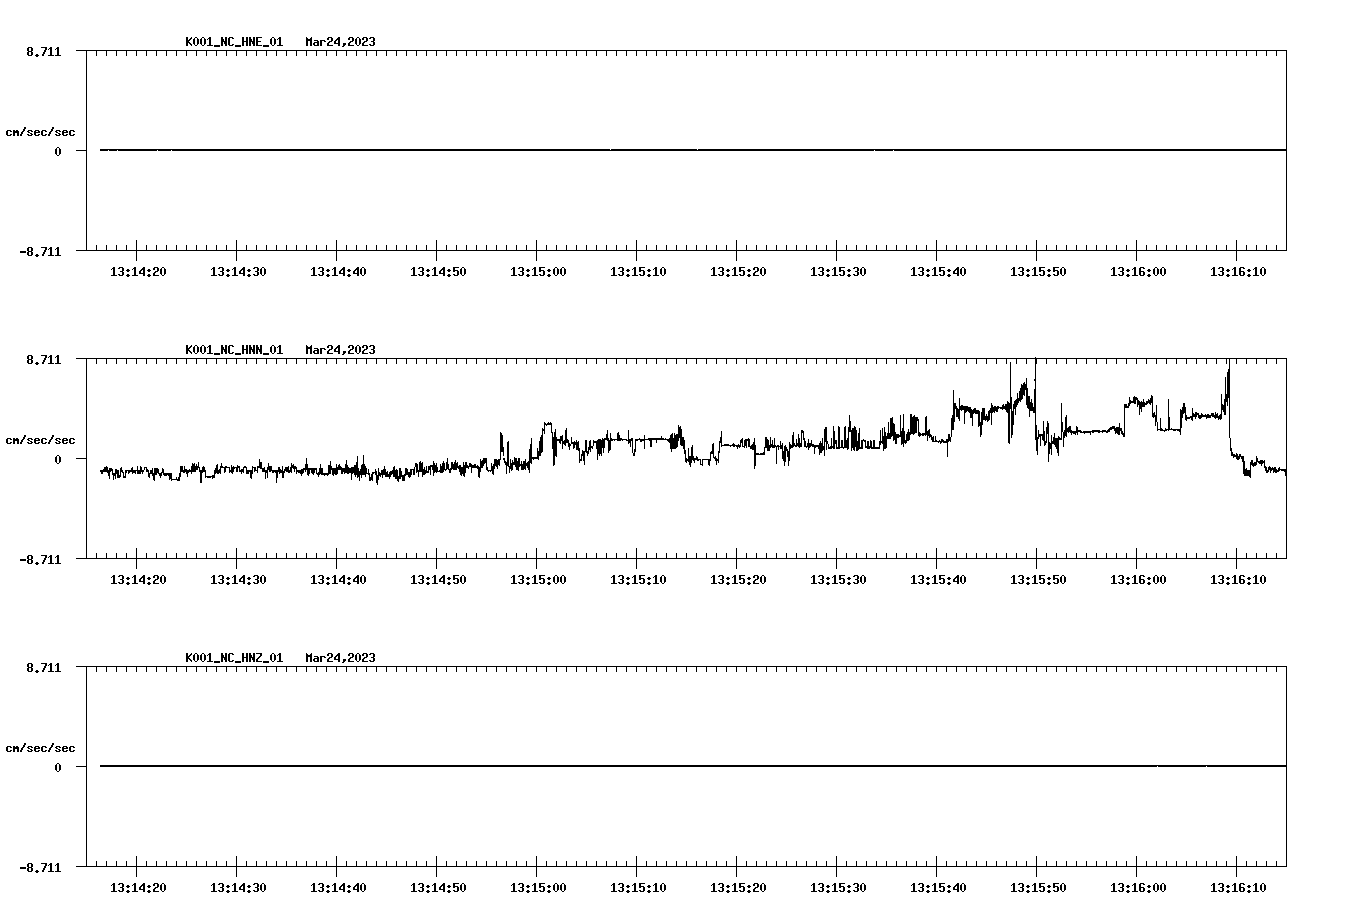Viewport: 1358px width, 924px height.
Task: Click the zero baseline of the HNE trace
Action: [x=600, y=150]
